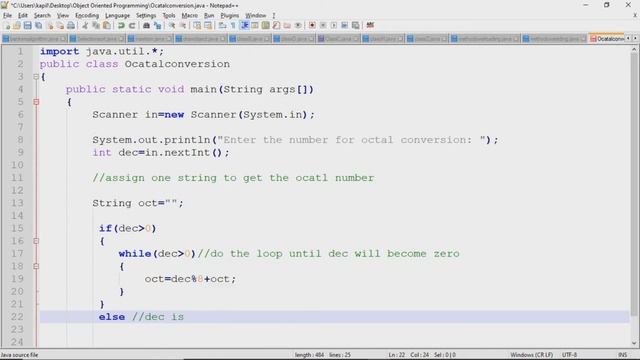This screenshot has height=360, width=640.
Task: Open the User Defined Language icon
Action: pos(255,25)
